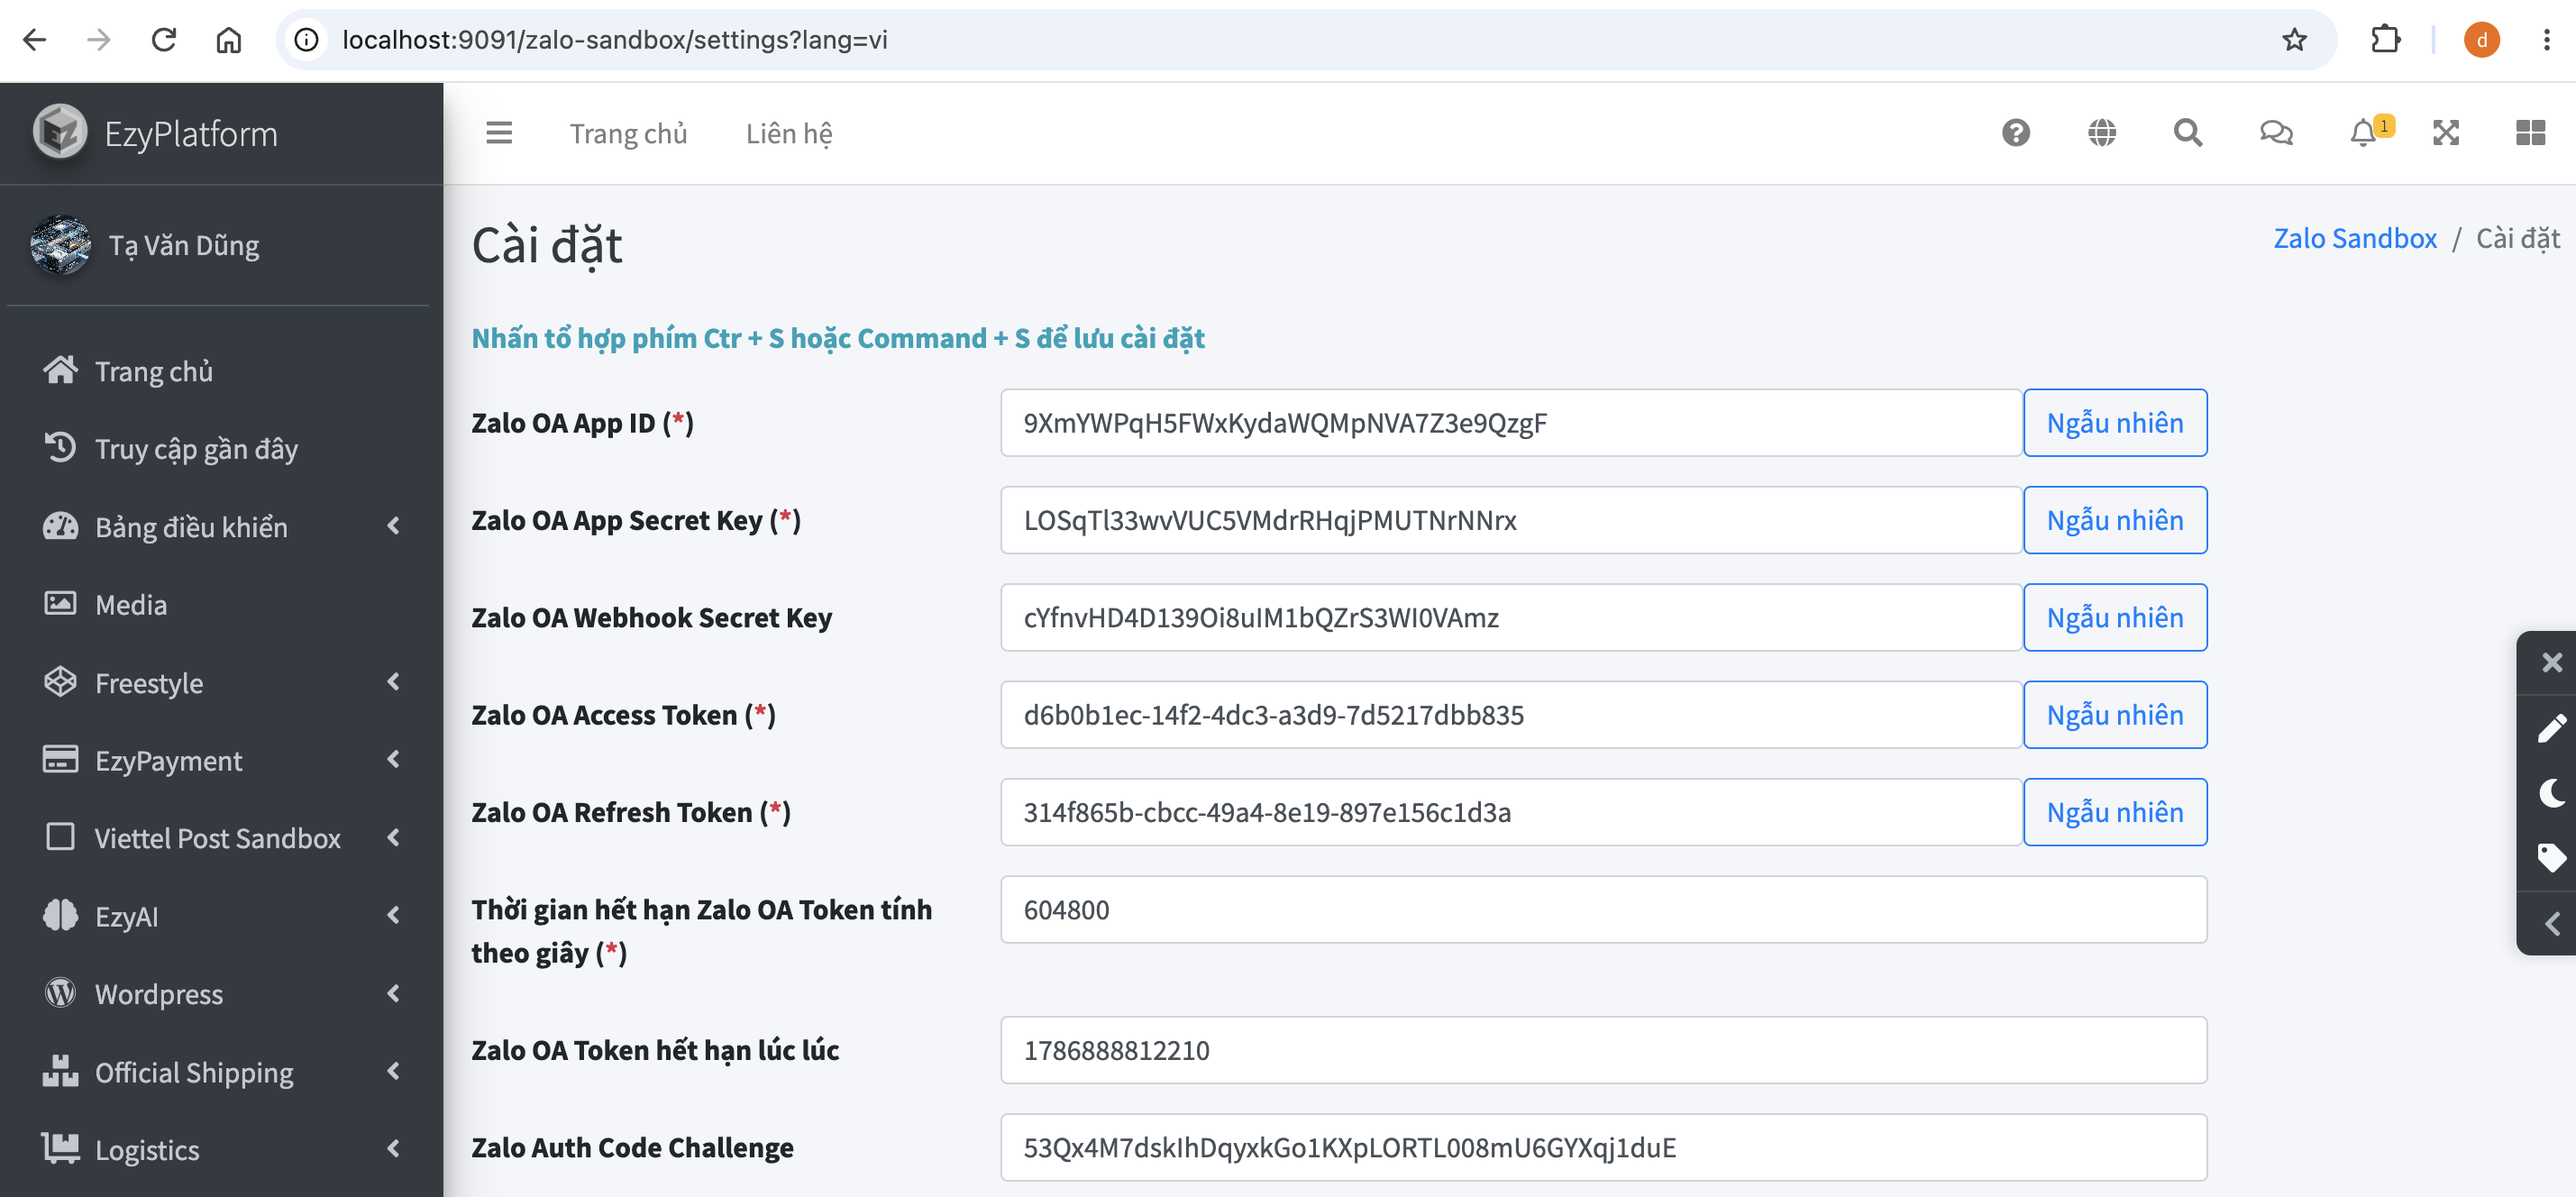
Task: Click the Tạ Văn Dũng username link
Action: click(184, 245)
